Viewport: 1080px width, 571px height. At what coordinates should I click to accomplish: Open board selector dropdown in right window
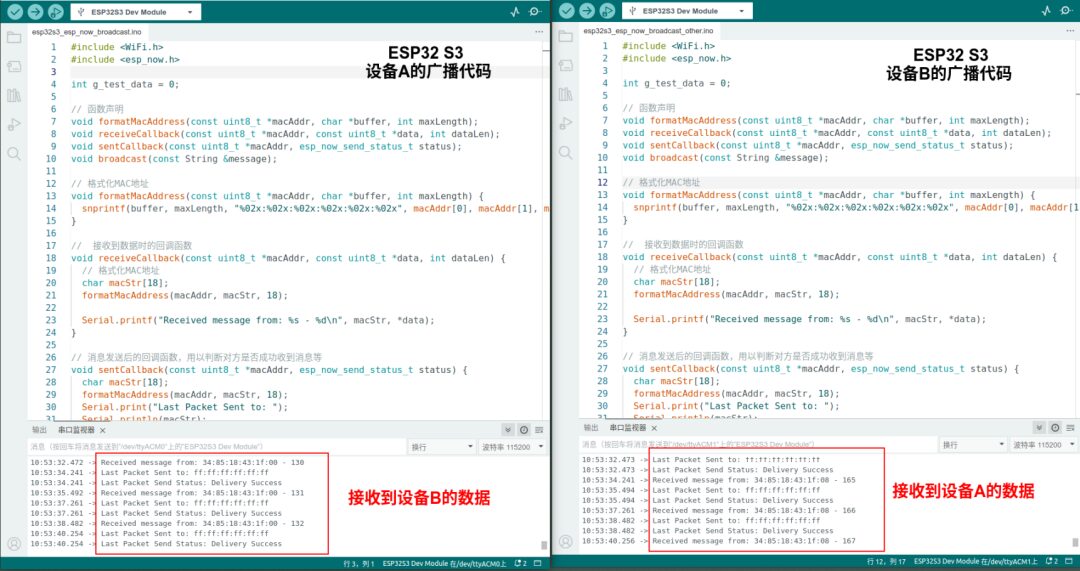click(687, 11)
